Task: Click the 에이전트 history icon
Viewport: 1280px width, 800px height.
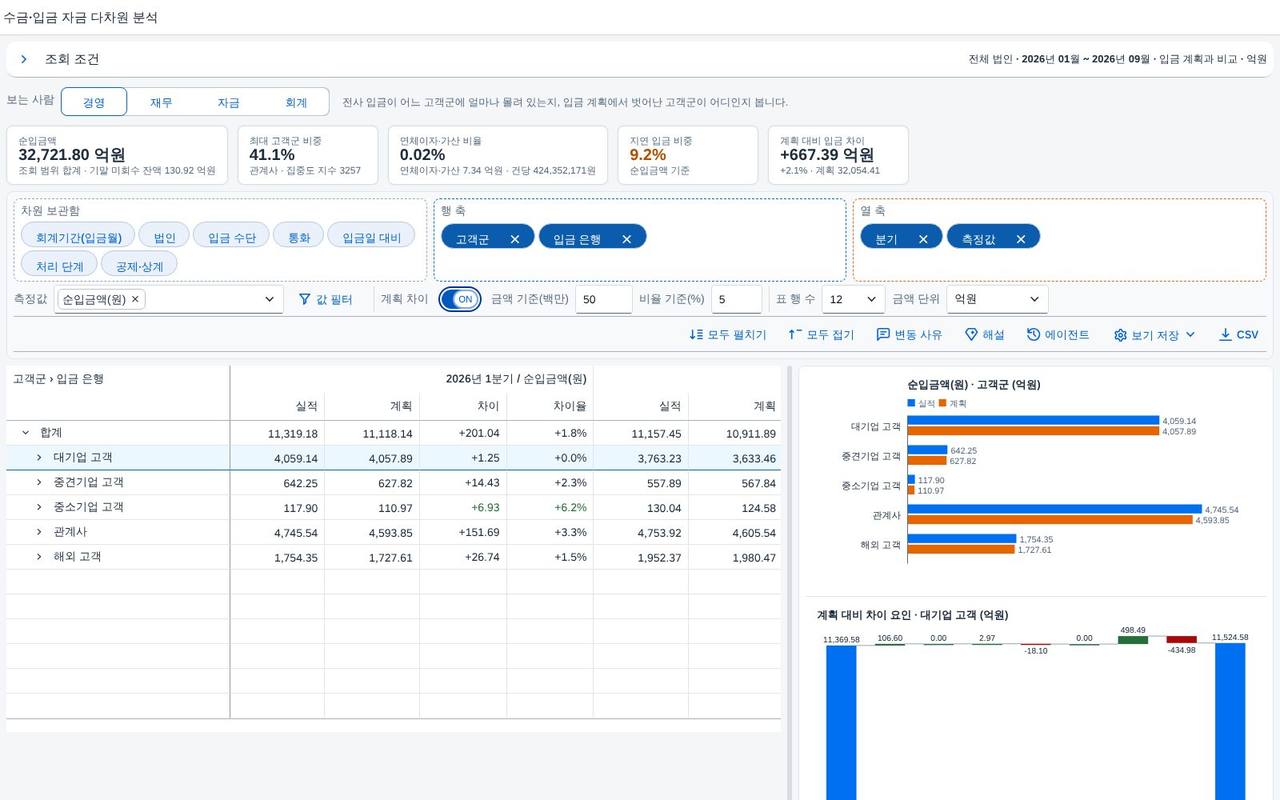Action: click(1033, 335)
